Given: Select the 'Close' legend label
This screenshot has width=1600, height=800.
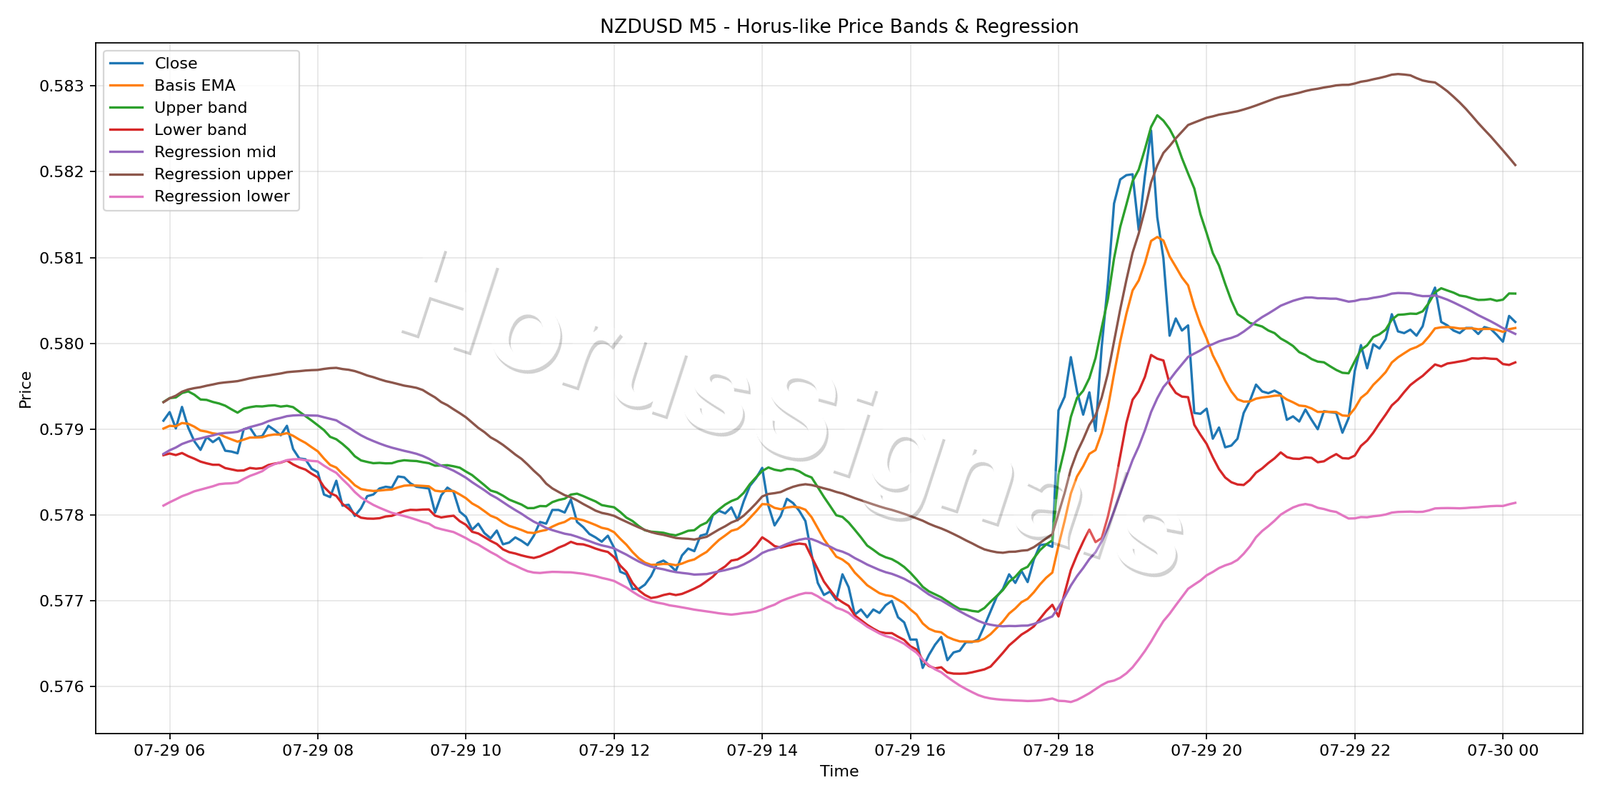Looking at the screenshot, I should (x=176, y=63).
